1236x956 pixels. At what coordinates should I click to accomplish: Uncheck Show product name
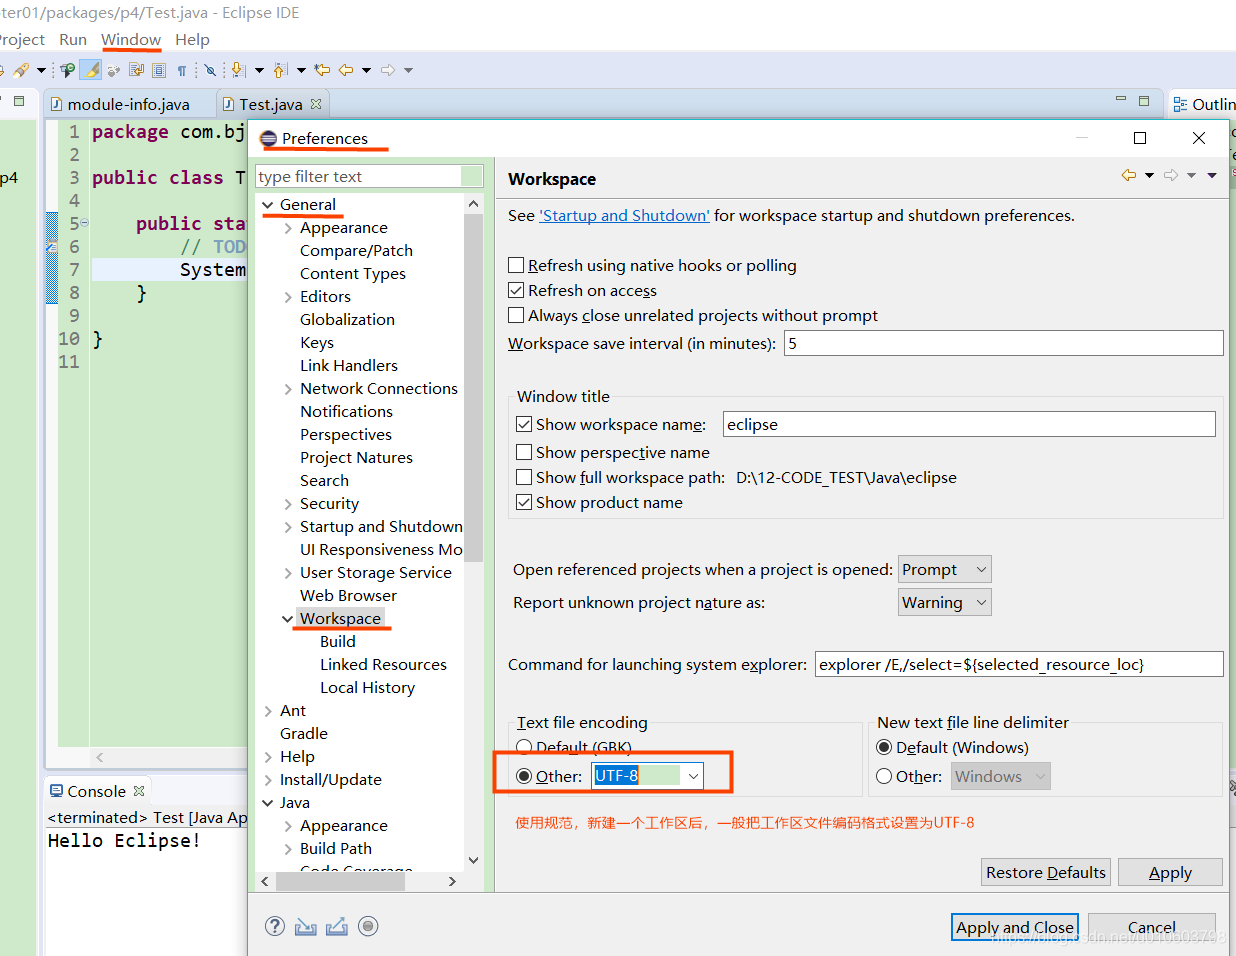point(524,502)
